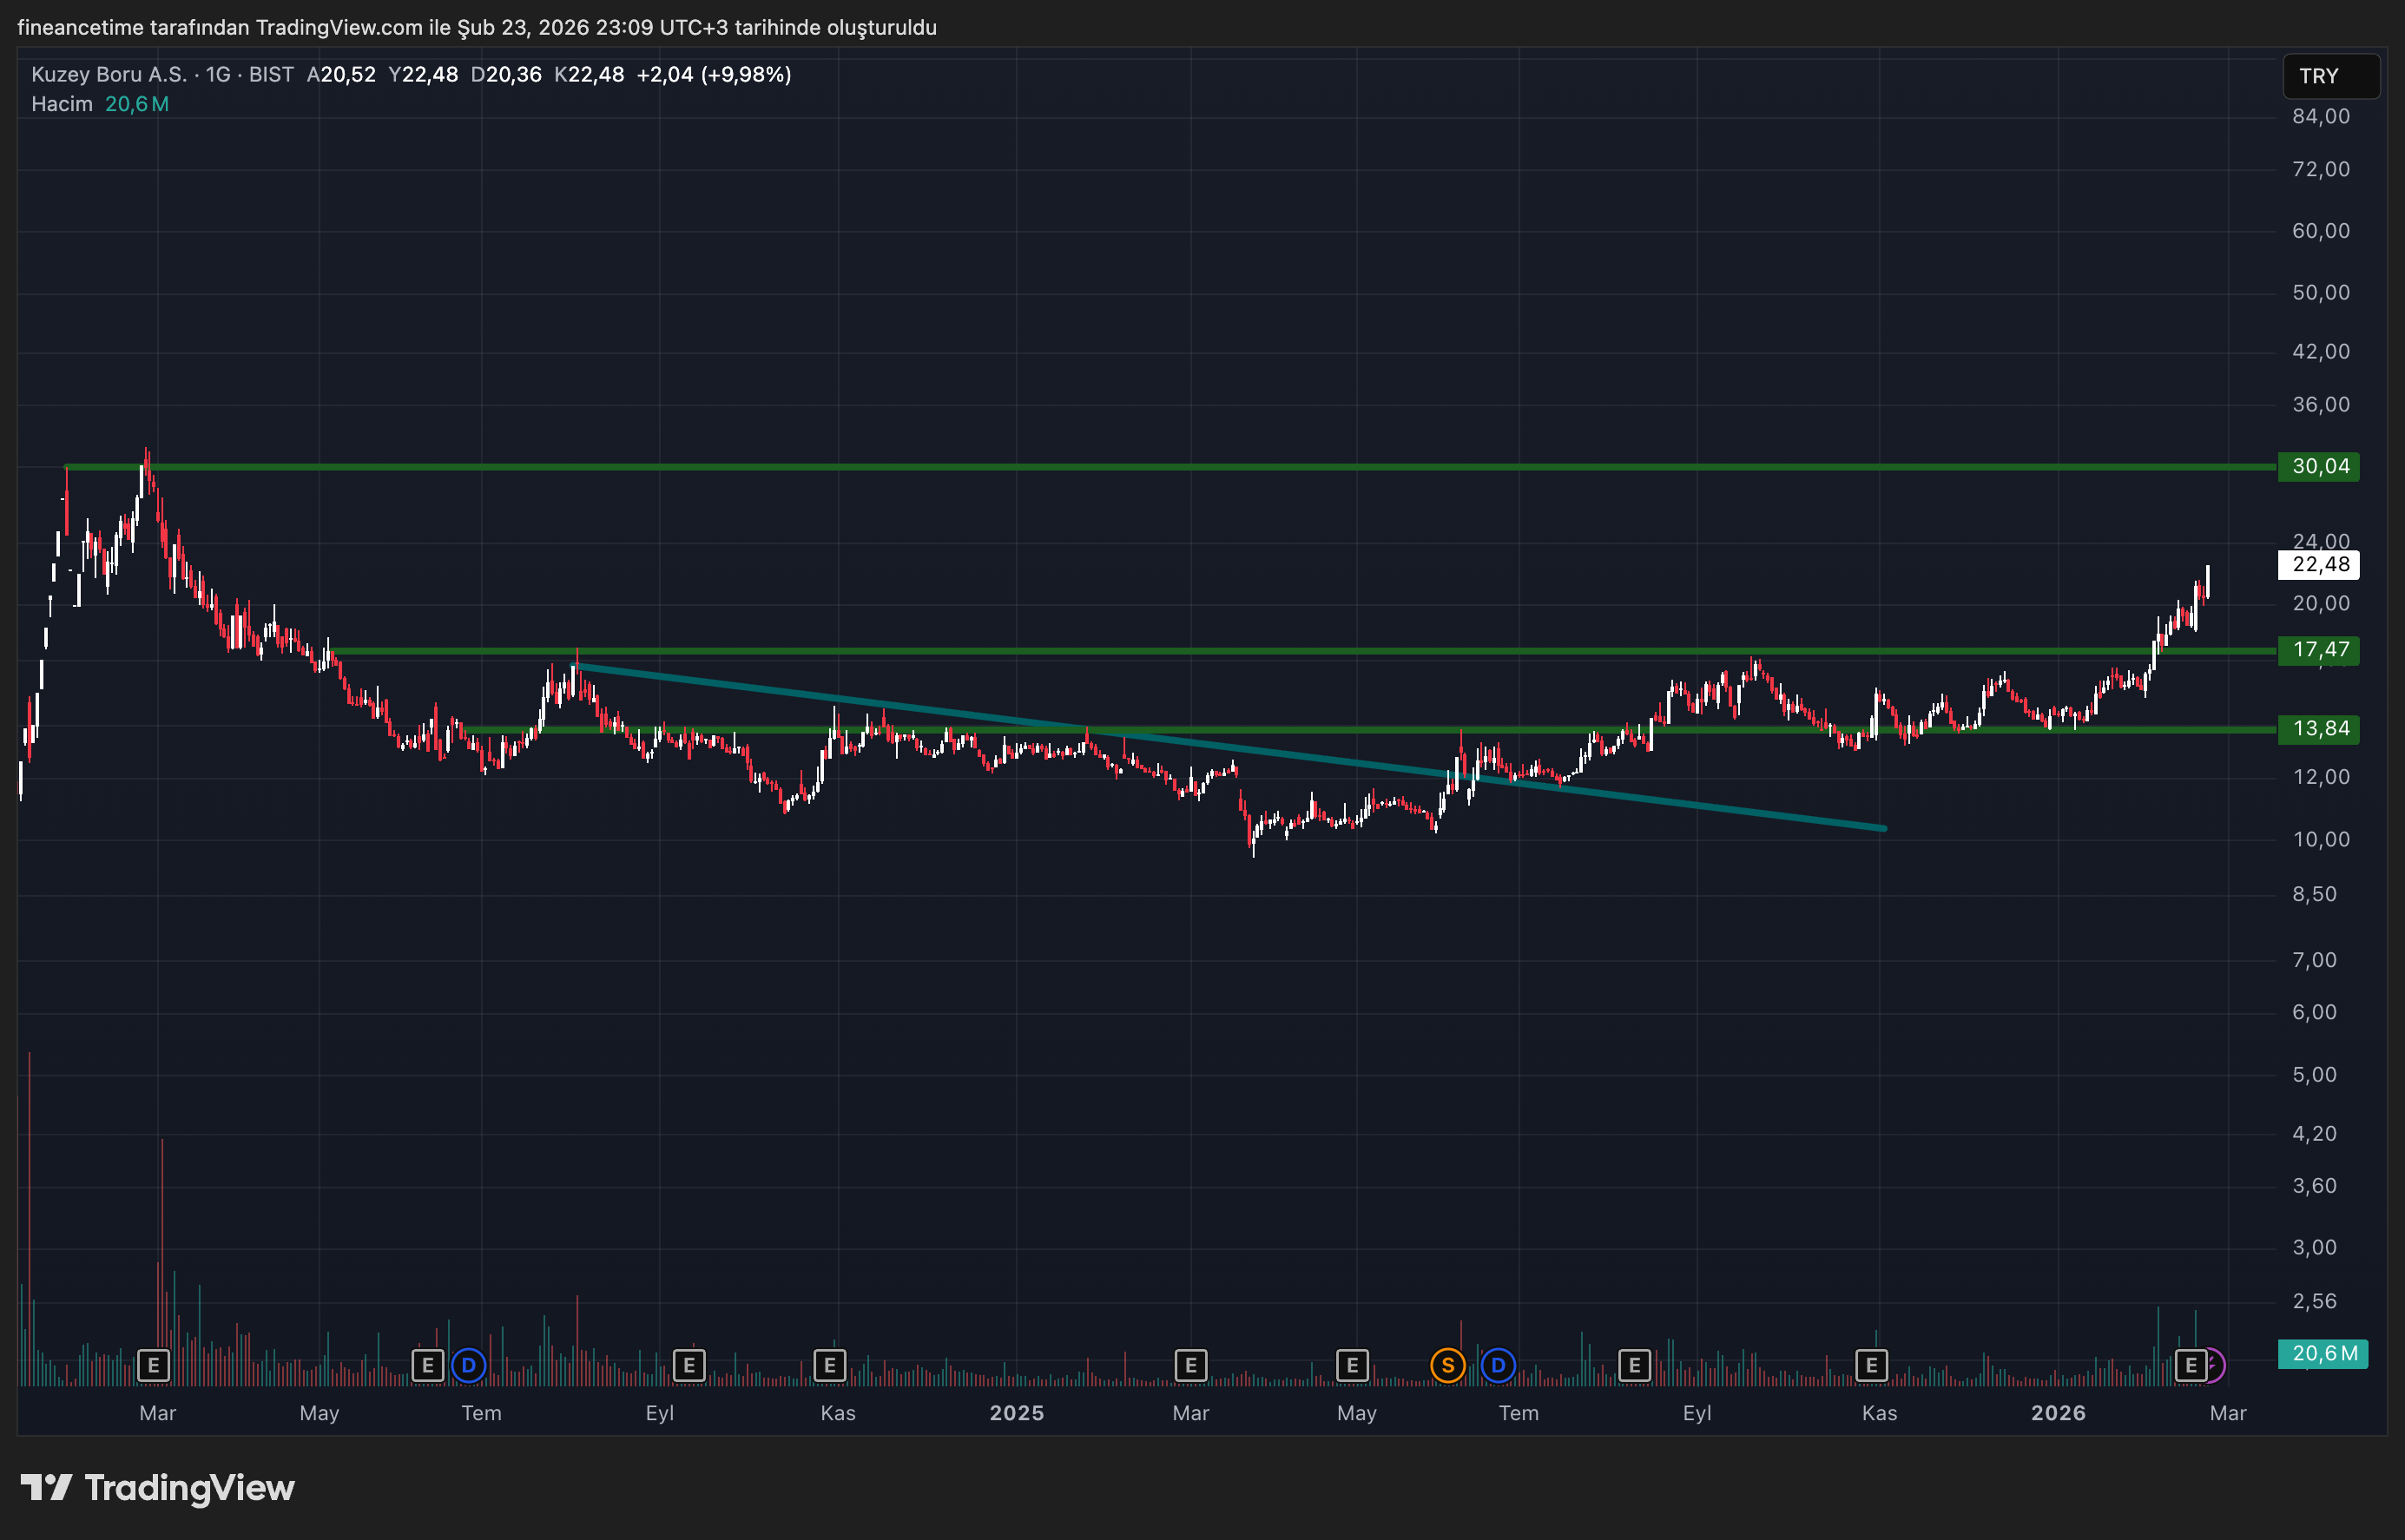2405x1540 pixels.
Task: Open the E earnings marker just after Eyl 2024
Action: (689, 1365)
